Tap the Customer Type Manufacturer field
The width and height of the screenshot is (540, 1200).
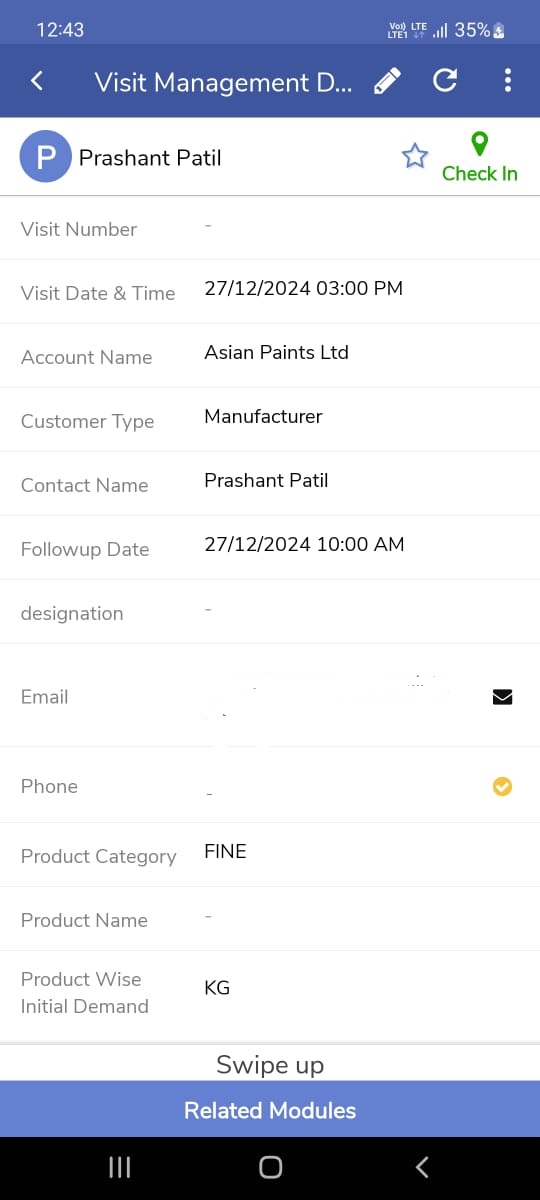270,420
